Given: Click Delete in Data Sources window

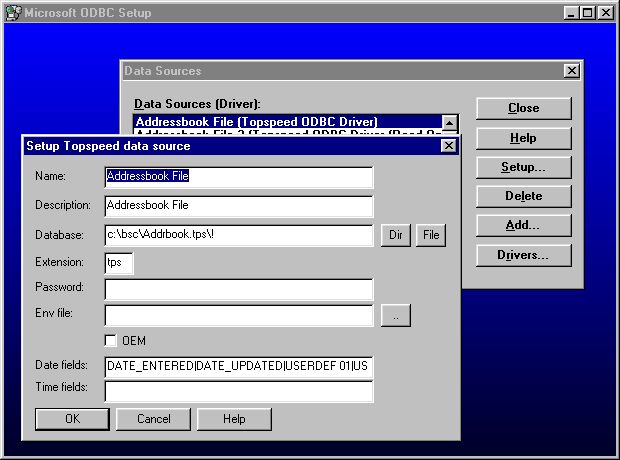Looking at the screenshot, I should click(x=524, y=196).
